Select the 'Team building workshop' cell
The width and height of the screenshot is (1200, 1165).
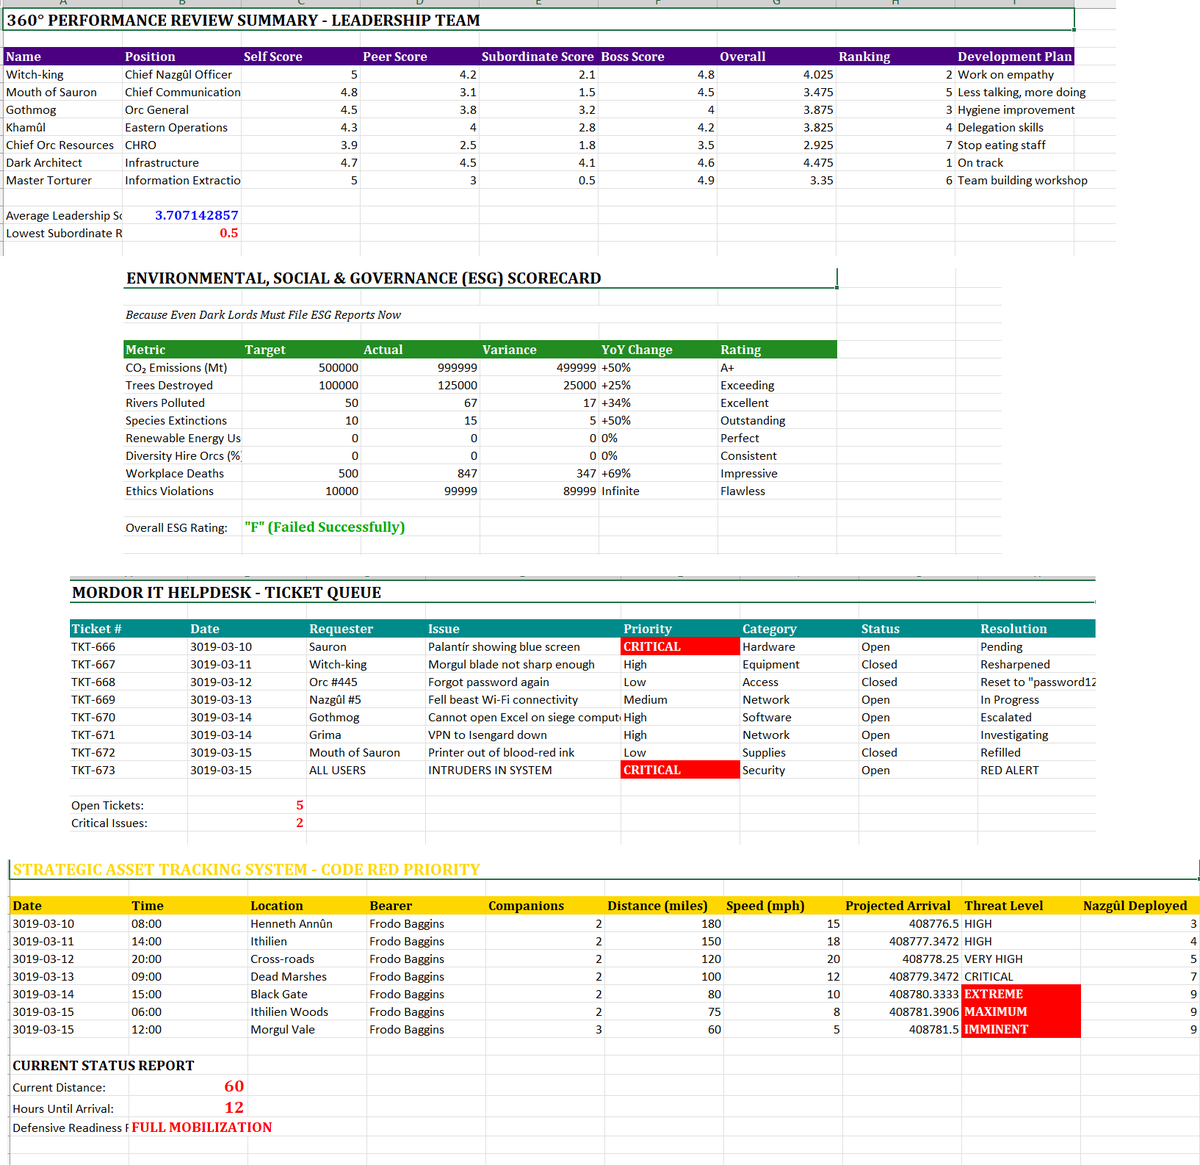(x=1022, y=181)
